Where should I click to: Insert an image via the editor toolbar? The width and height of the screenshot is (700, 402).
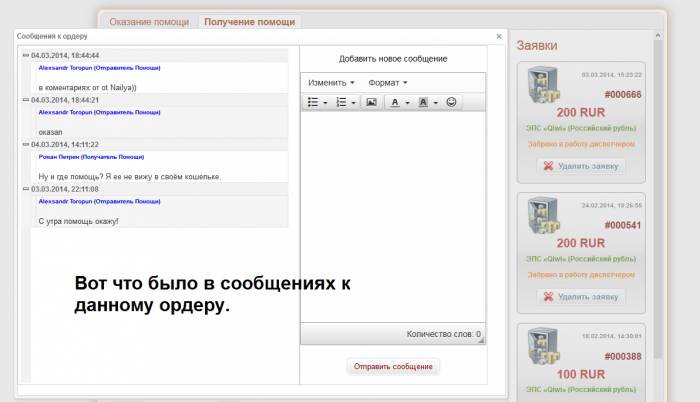click(371, 102)
